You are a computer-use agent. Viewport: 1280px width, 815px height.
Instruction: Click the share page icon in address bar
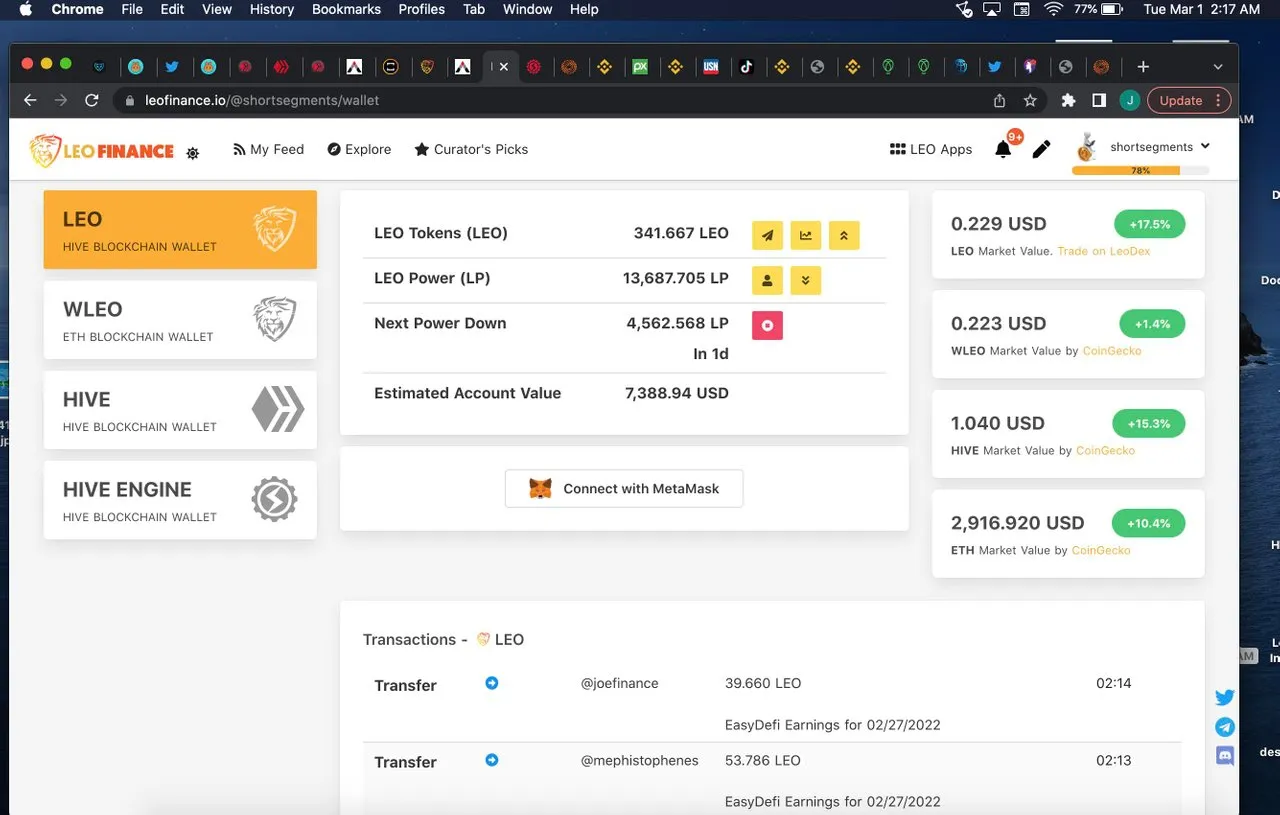pos(999,100)
